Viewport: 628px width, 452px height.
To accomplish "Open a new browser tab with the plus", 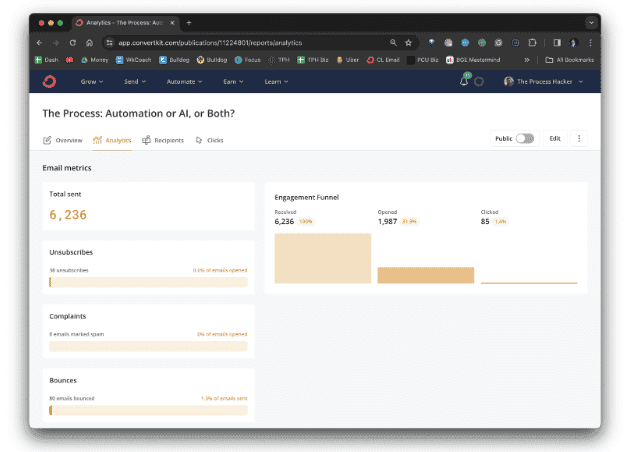I will tap(189, 23).
